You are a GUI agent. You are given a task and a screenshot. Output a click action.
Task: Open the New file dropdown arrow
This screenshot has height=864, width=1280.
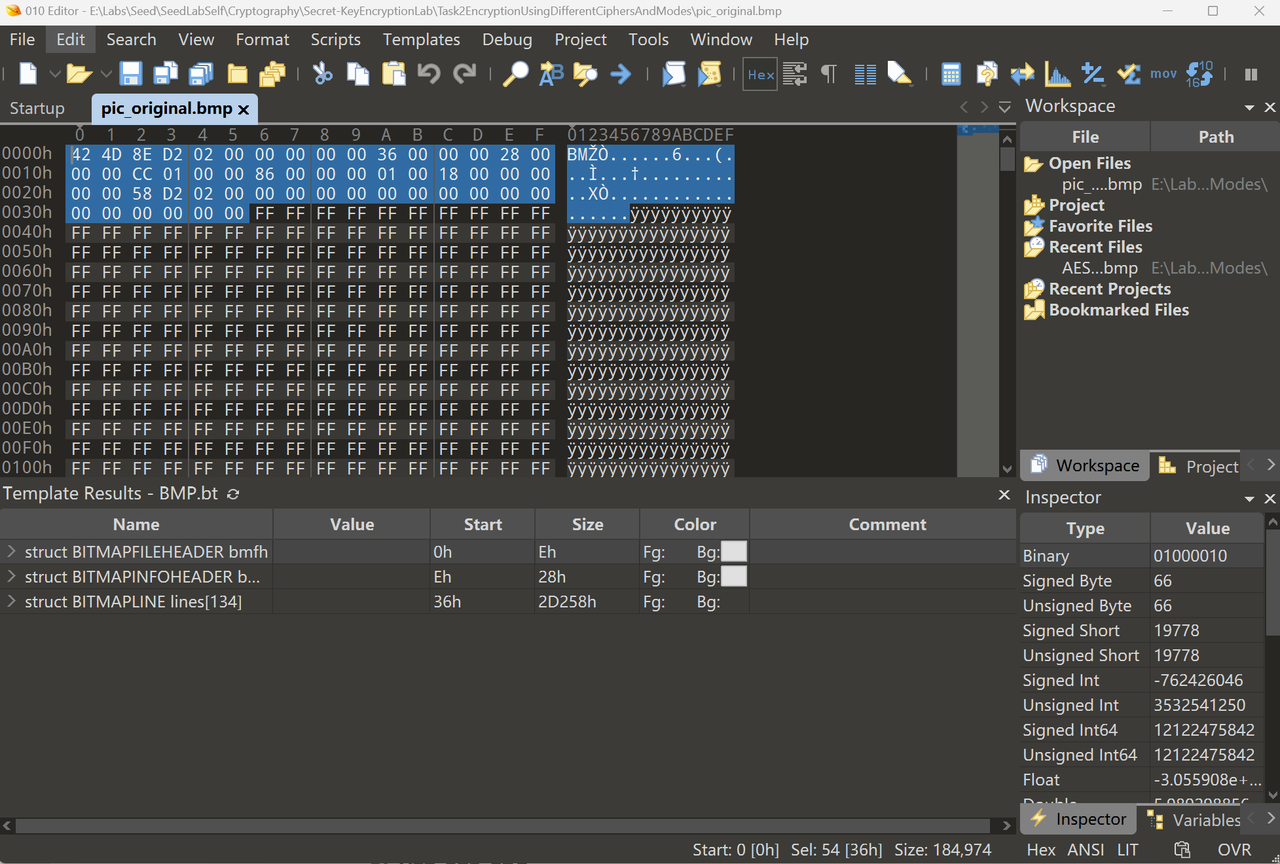[x=55, y=74]
